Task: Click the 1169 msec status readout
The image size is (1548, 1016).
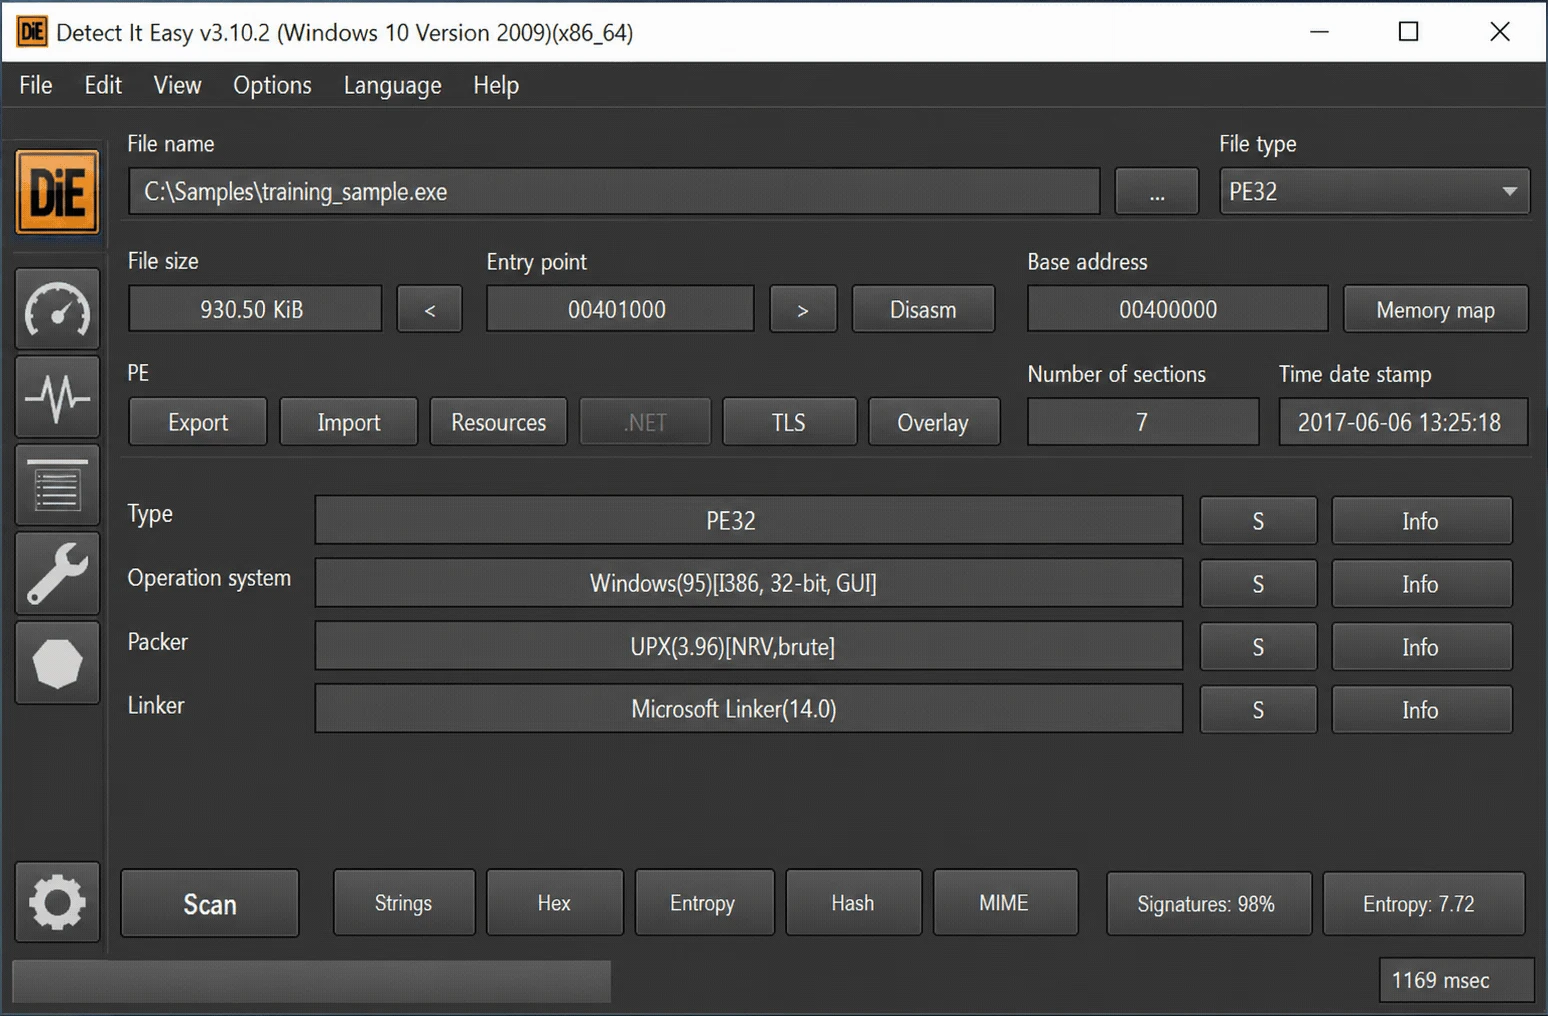Action: pos(1456,980)
